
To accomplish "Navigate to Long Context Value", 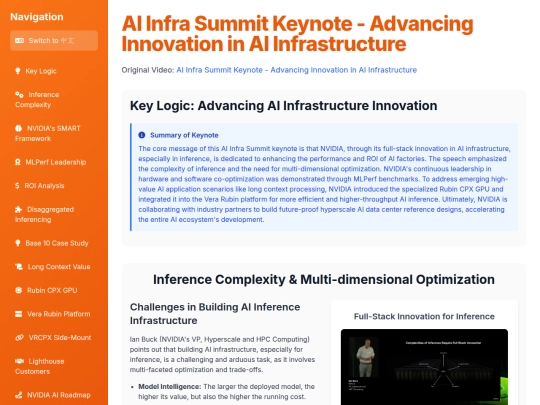I will 54,267.
